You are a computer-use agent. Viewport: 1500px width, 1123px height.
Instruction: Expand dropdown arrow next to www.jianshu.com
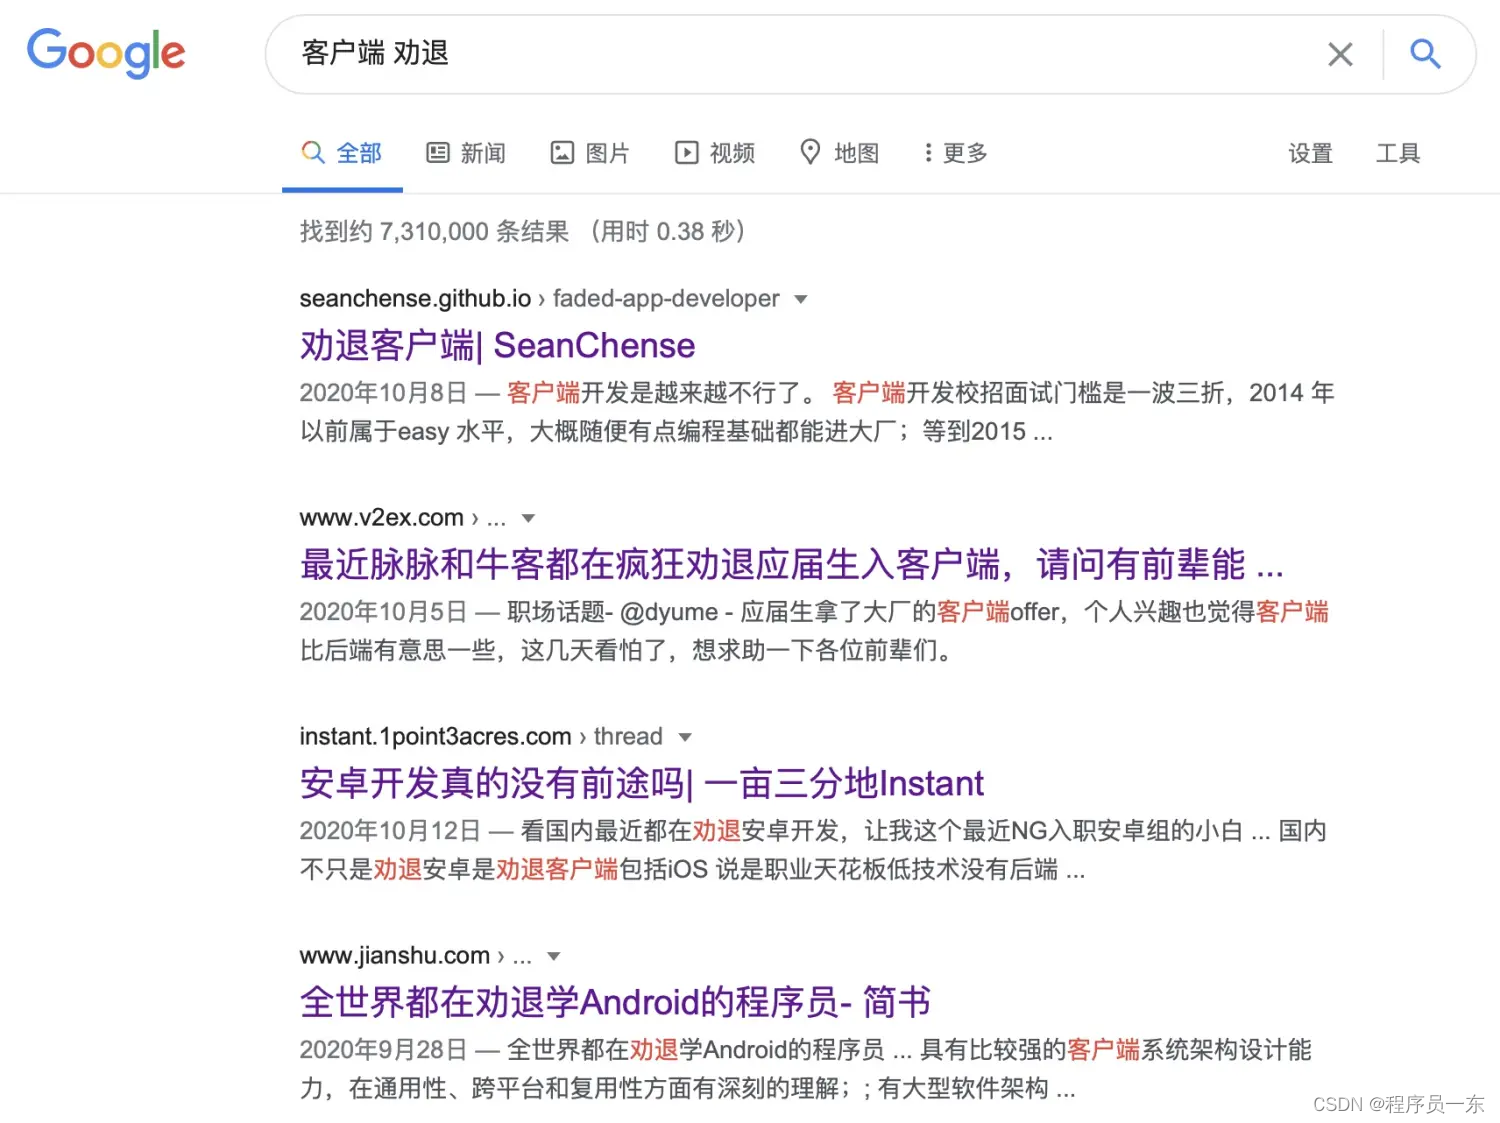coord(554,956)
